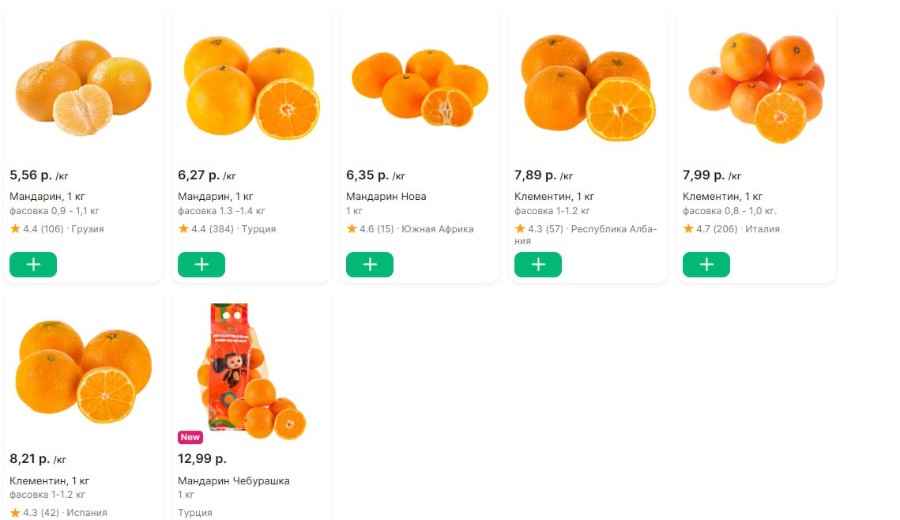The image size is (900, 520).
Task: Click the New badge on Чебурашка mandarin
Action: point(190,437)
